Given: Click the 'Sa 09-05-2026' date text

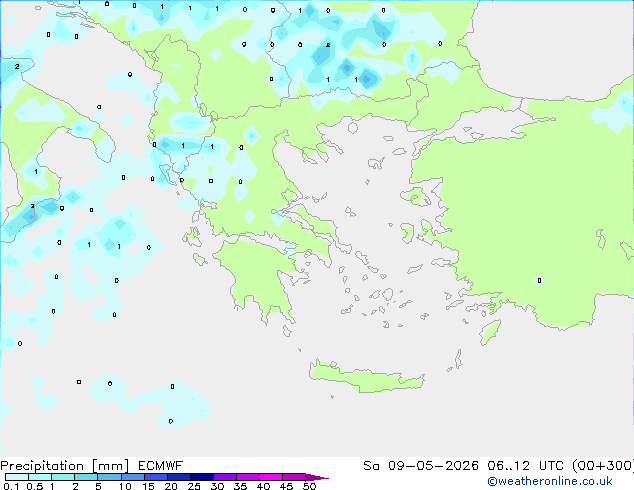Looking at the screenshot, I should (421, 466).
